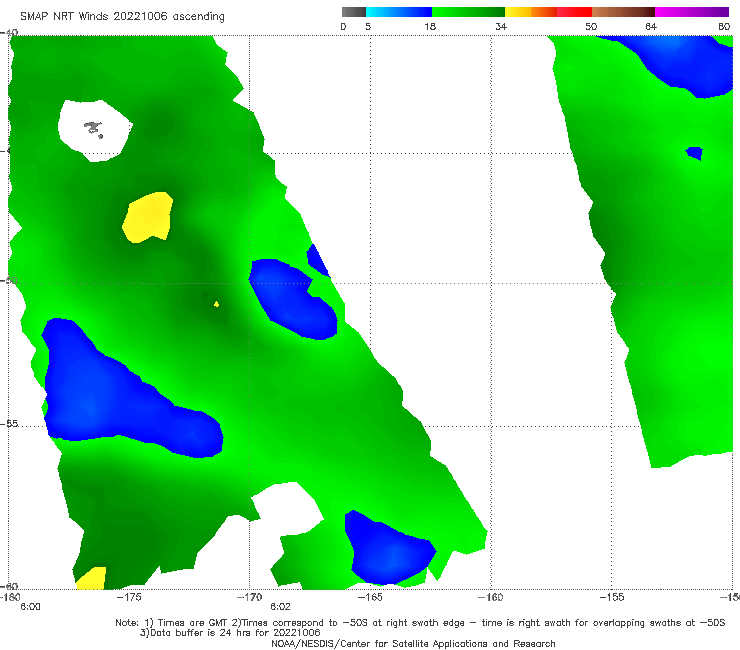The width and height of the screenshot is (740, 650).
Task: Click the gray 0-5 segment of the color bar
Action: coord(354,12)
